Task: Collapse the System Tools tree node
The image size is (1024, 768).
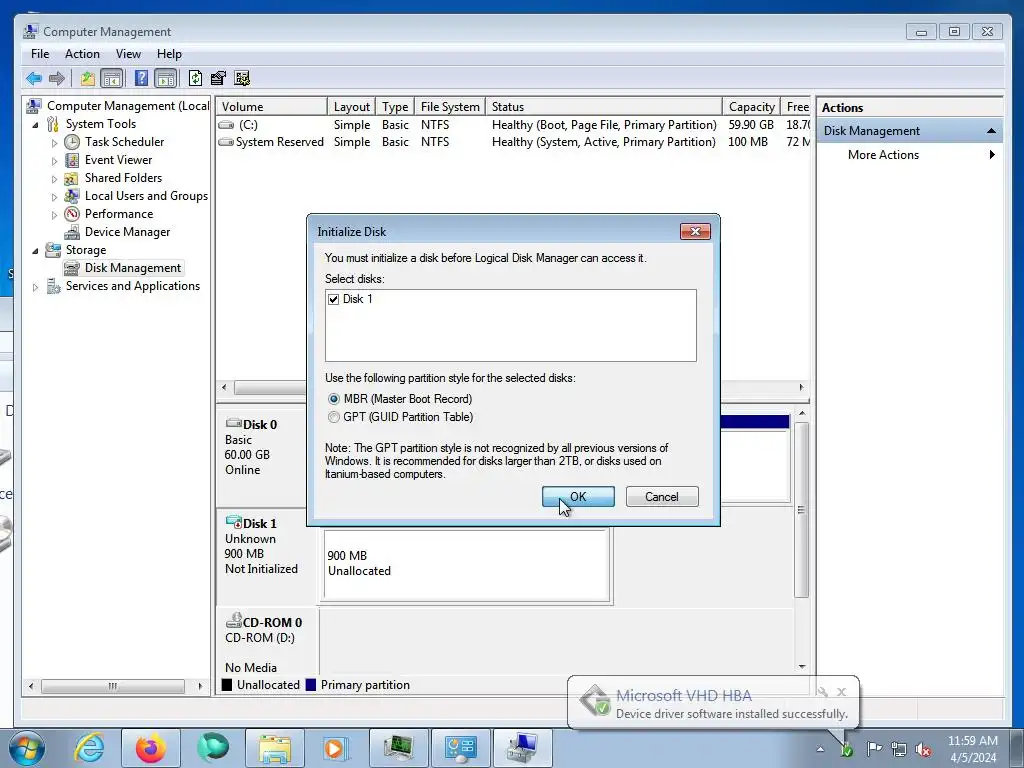Action: pyautogui.click(x=35, y=124)
